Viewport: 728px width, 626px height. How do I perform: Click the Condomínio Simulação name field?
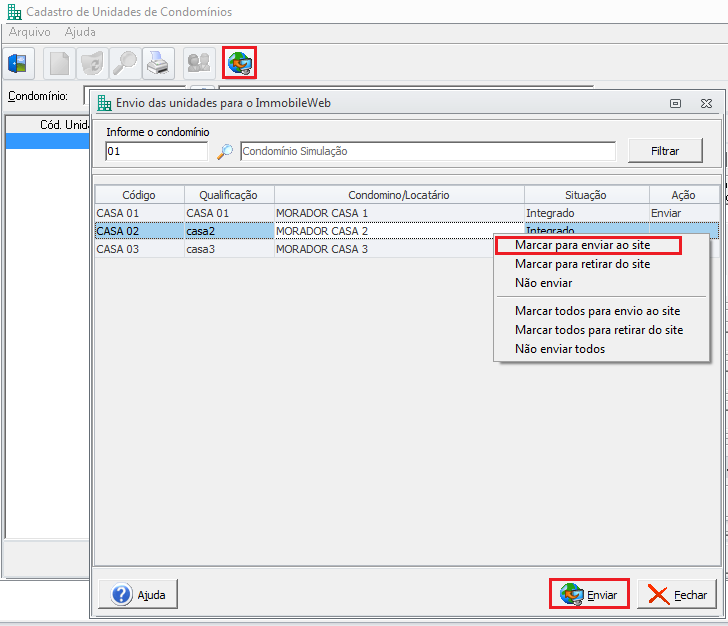pos(428,151)
